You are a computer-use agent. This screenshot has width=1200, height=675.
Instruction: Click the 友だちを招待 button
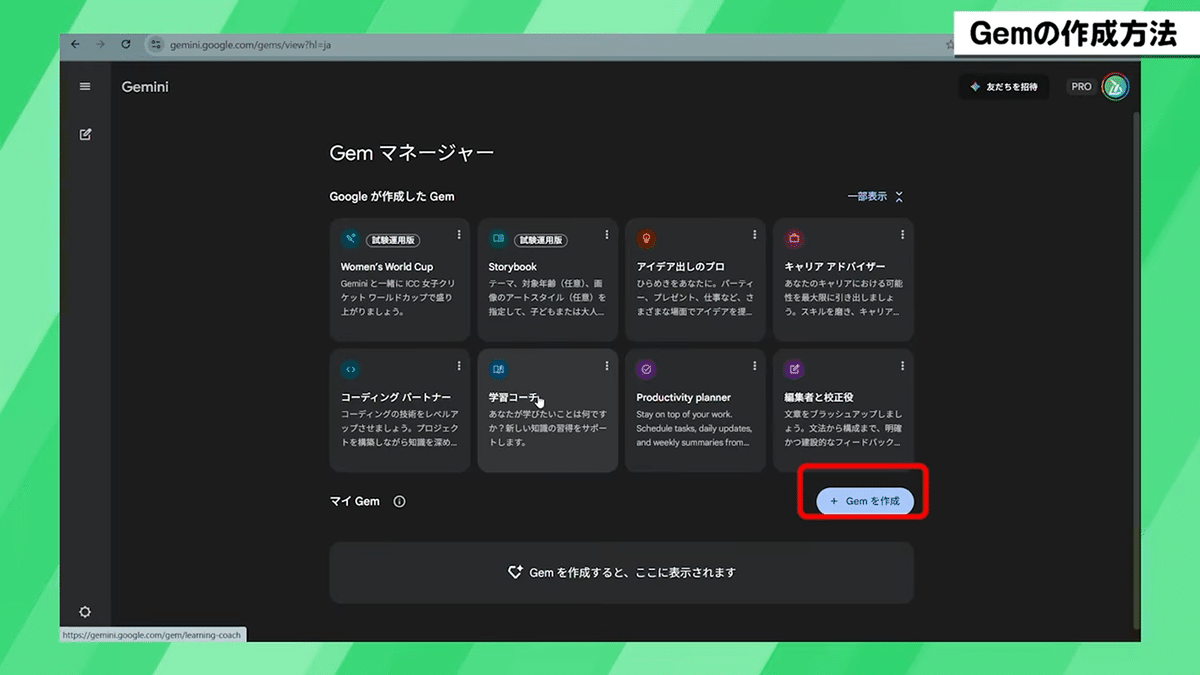click(1003, 87)
